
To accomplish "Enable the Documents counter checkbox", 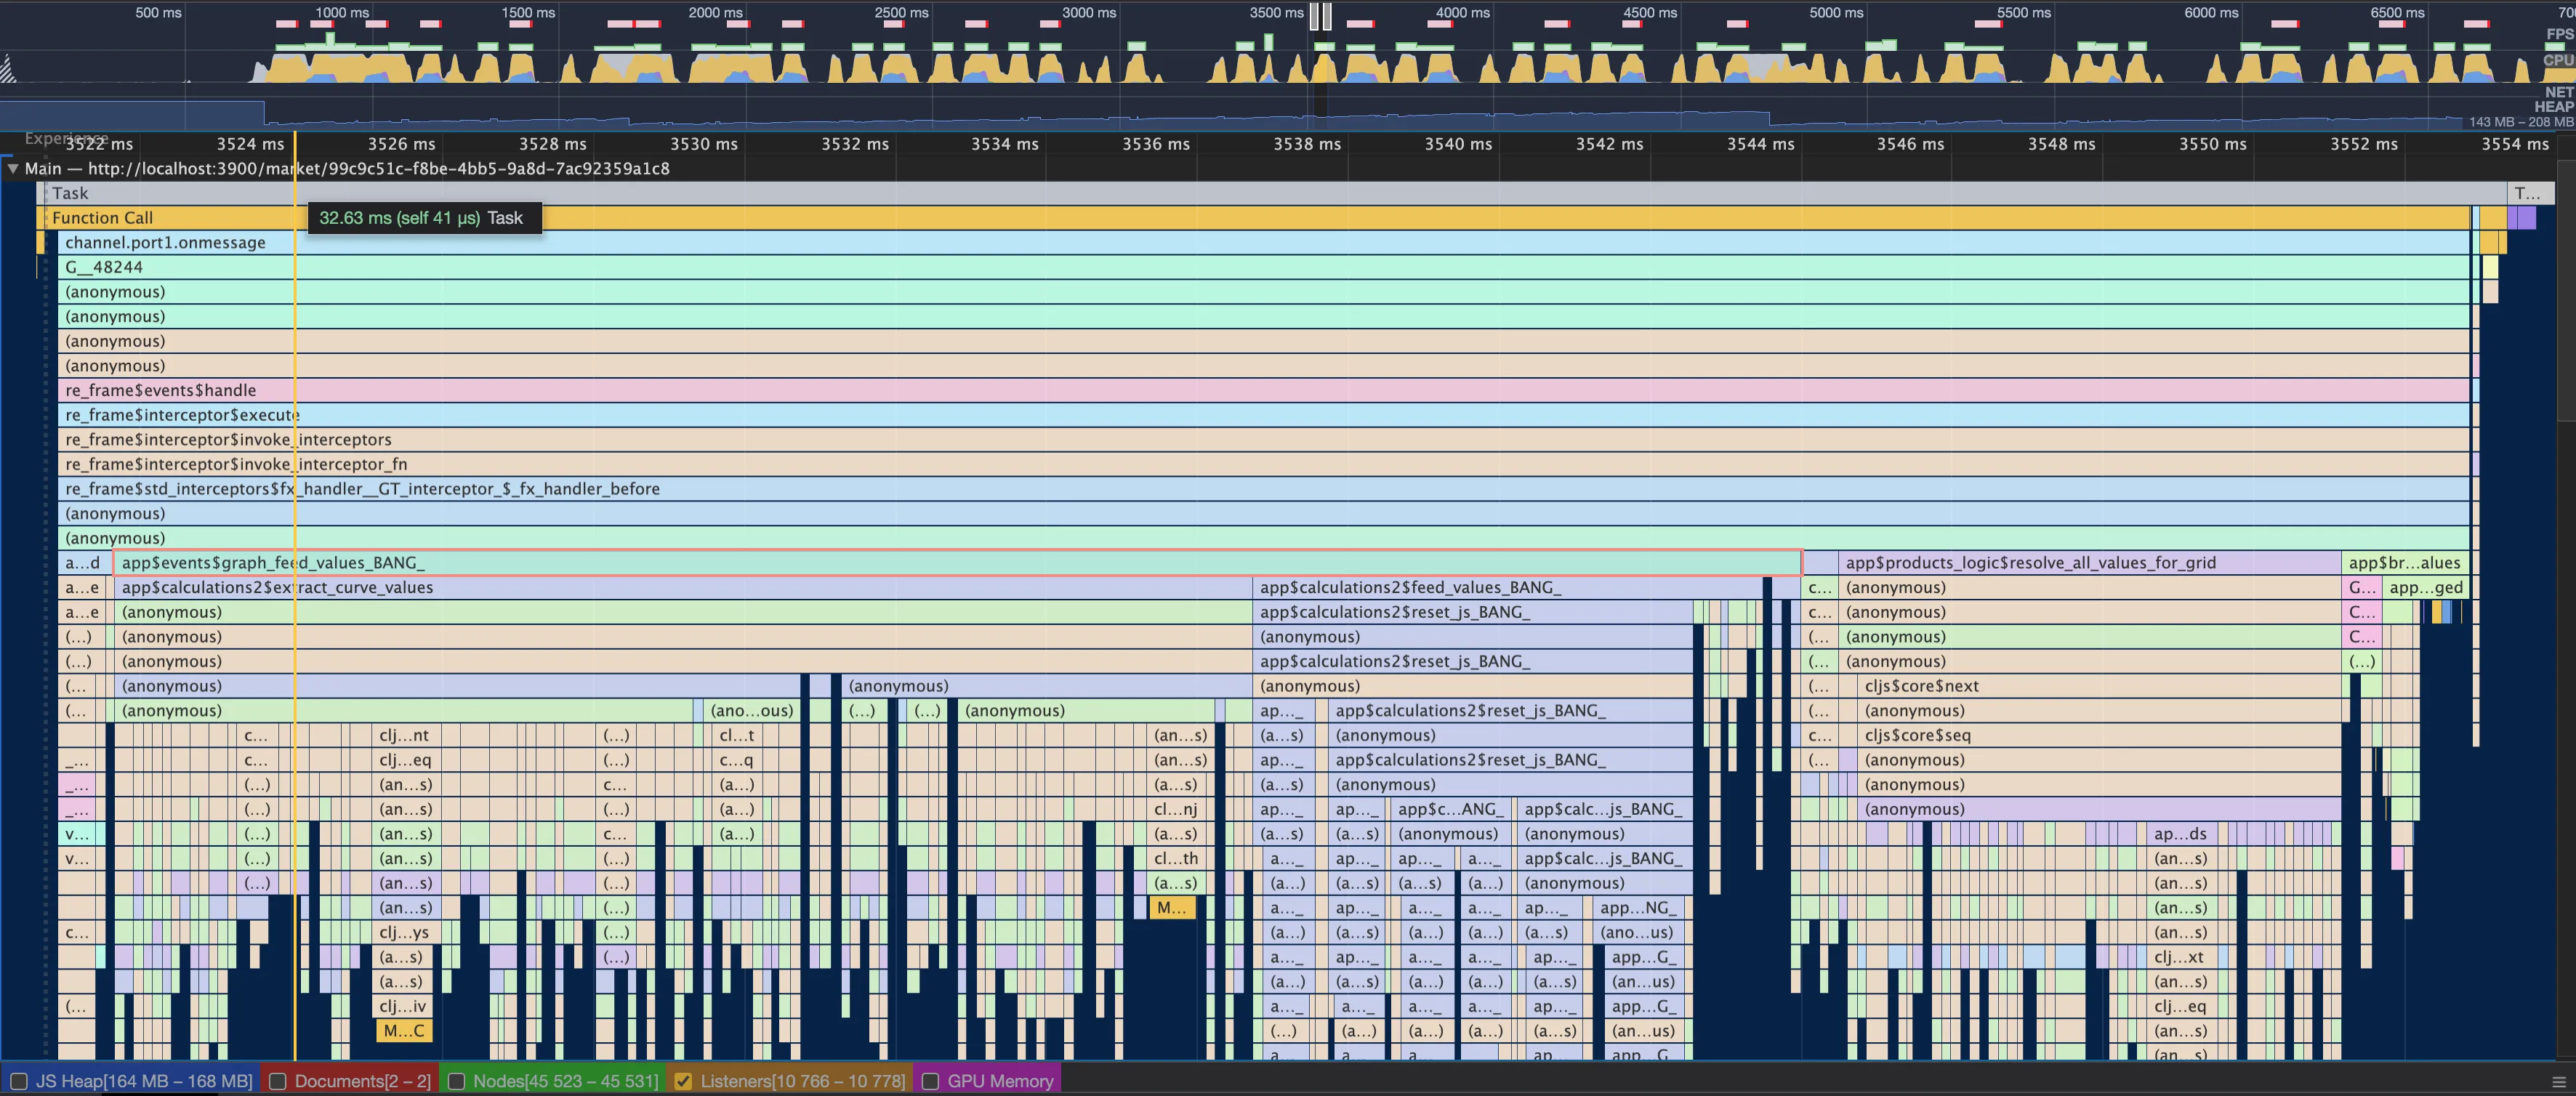I will click(x=278, y=1081).
